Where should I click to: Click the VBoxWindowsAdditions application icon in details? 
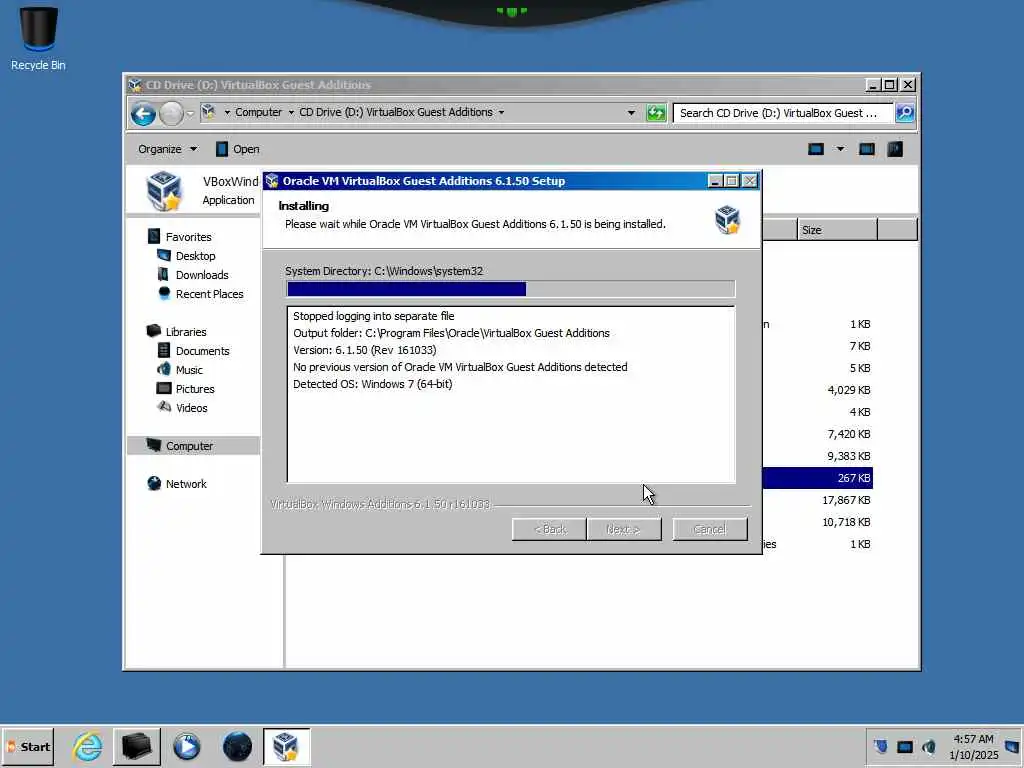coord(163,191)
